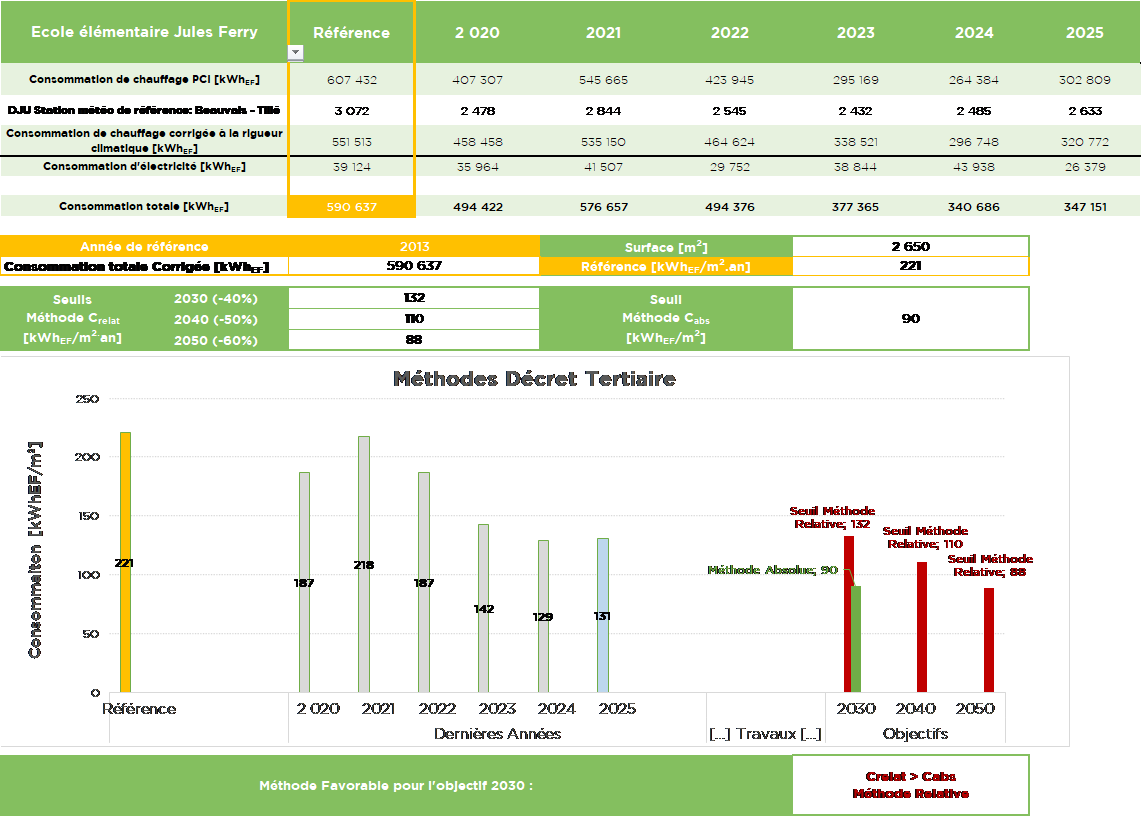The width and height of the screenshot is (1142, 817).
Task: Select reference total consumption cell 590 637
Action: click(x=351, y=207)
